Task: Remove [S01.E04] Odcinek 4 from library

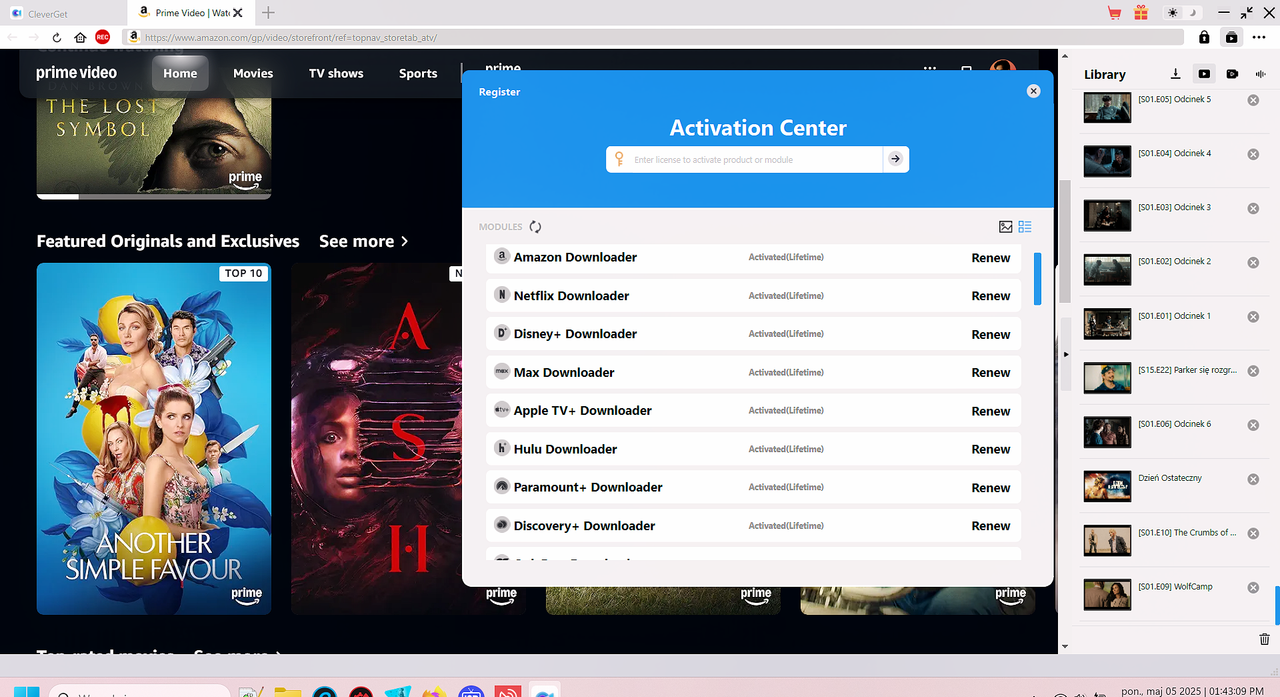Action: tap(1252, 154)
